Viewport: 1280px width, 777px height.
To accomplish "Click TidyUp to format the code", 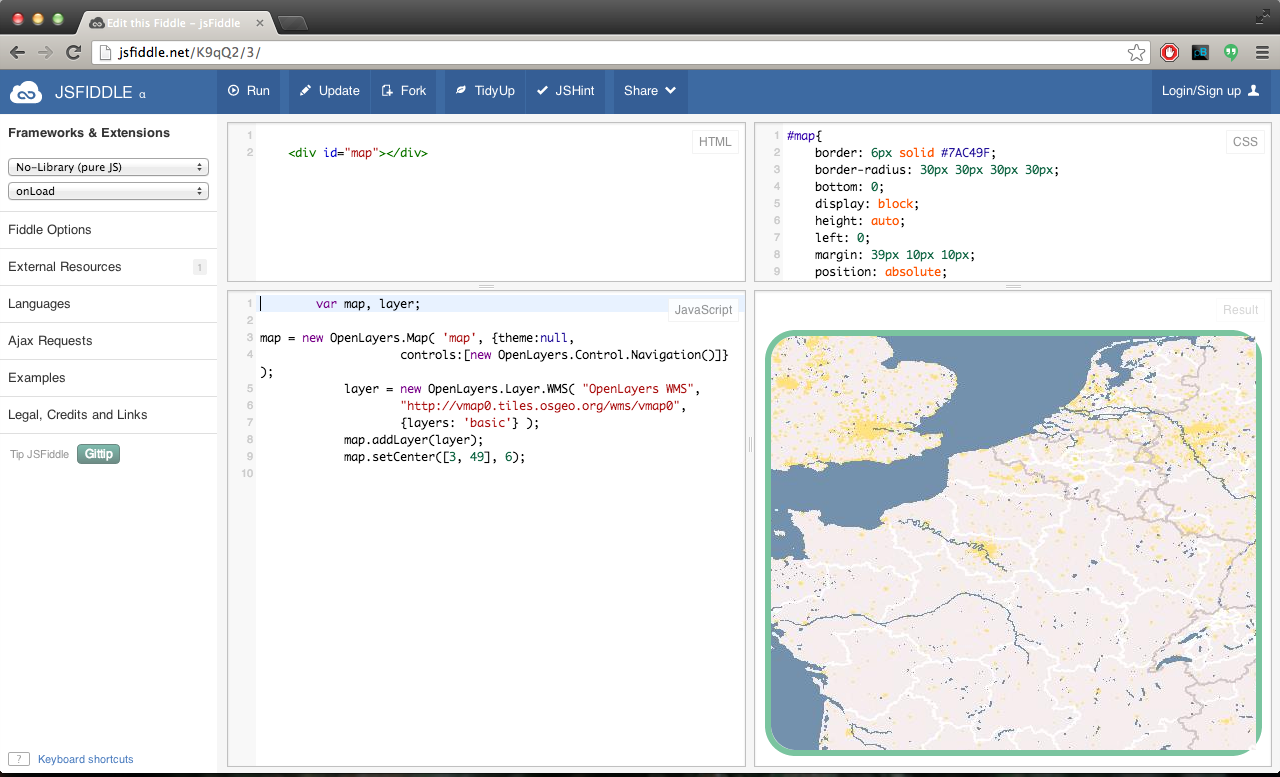I will click(484, 91).
